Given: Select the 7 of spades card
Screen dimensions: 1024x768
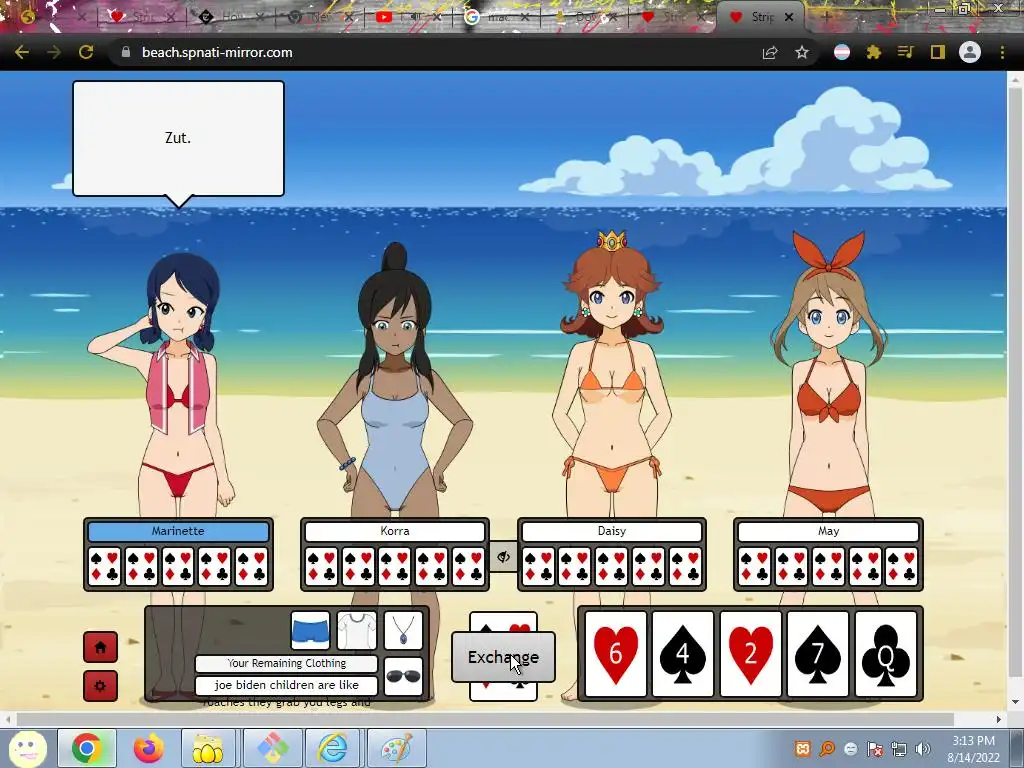Looking at the screenshot, I should tap(818, 654).
